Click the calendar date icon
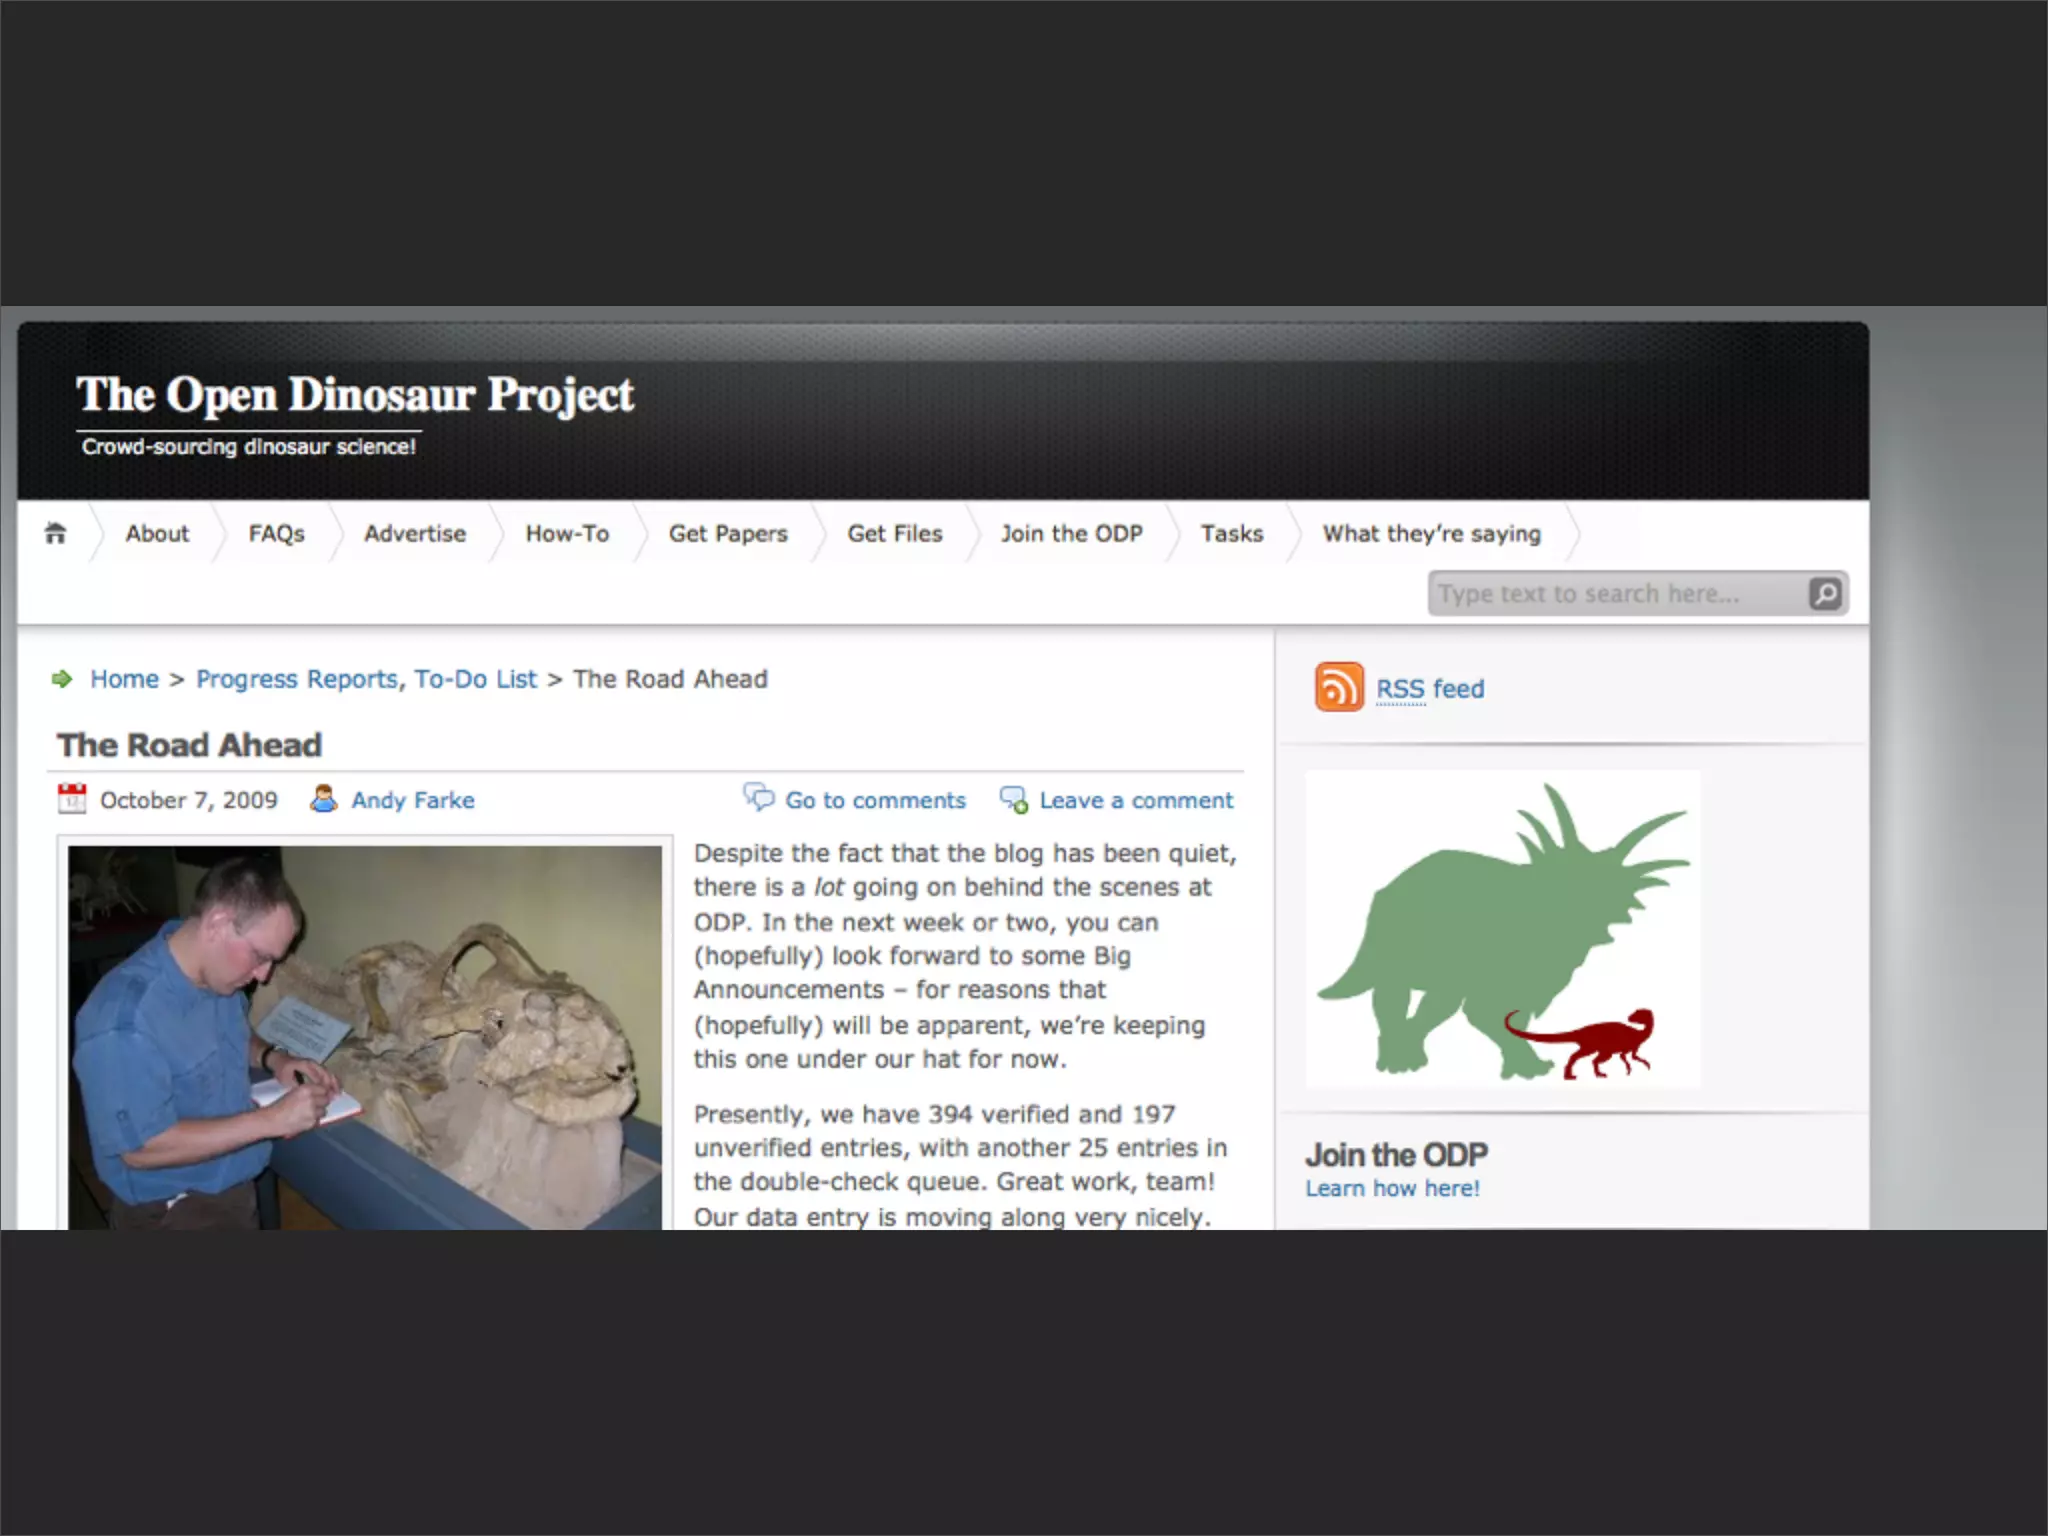 72,798
